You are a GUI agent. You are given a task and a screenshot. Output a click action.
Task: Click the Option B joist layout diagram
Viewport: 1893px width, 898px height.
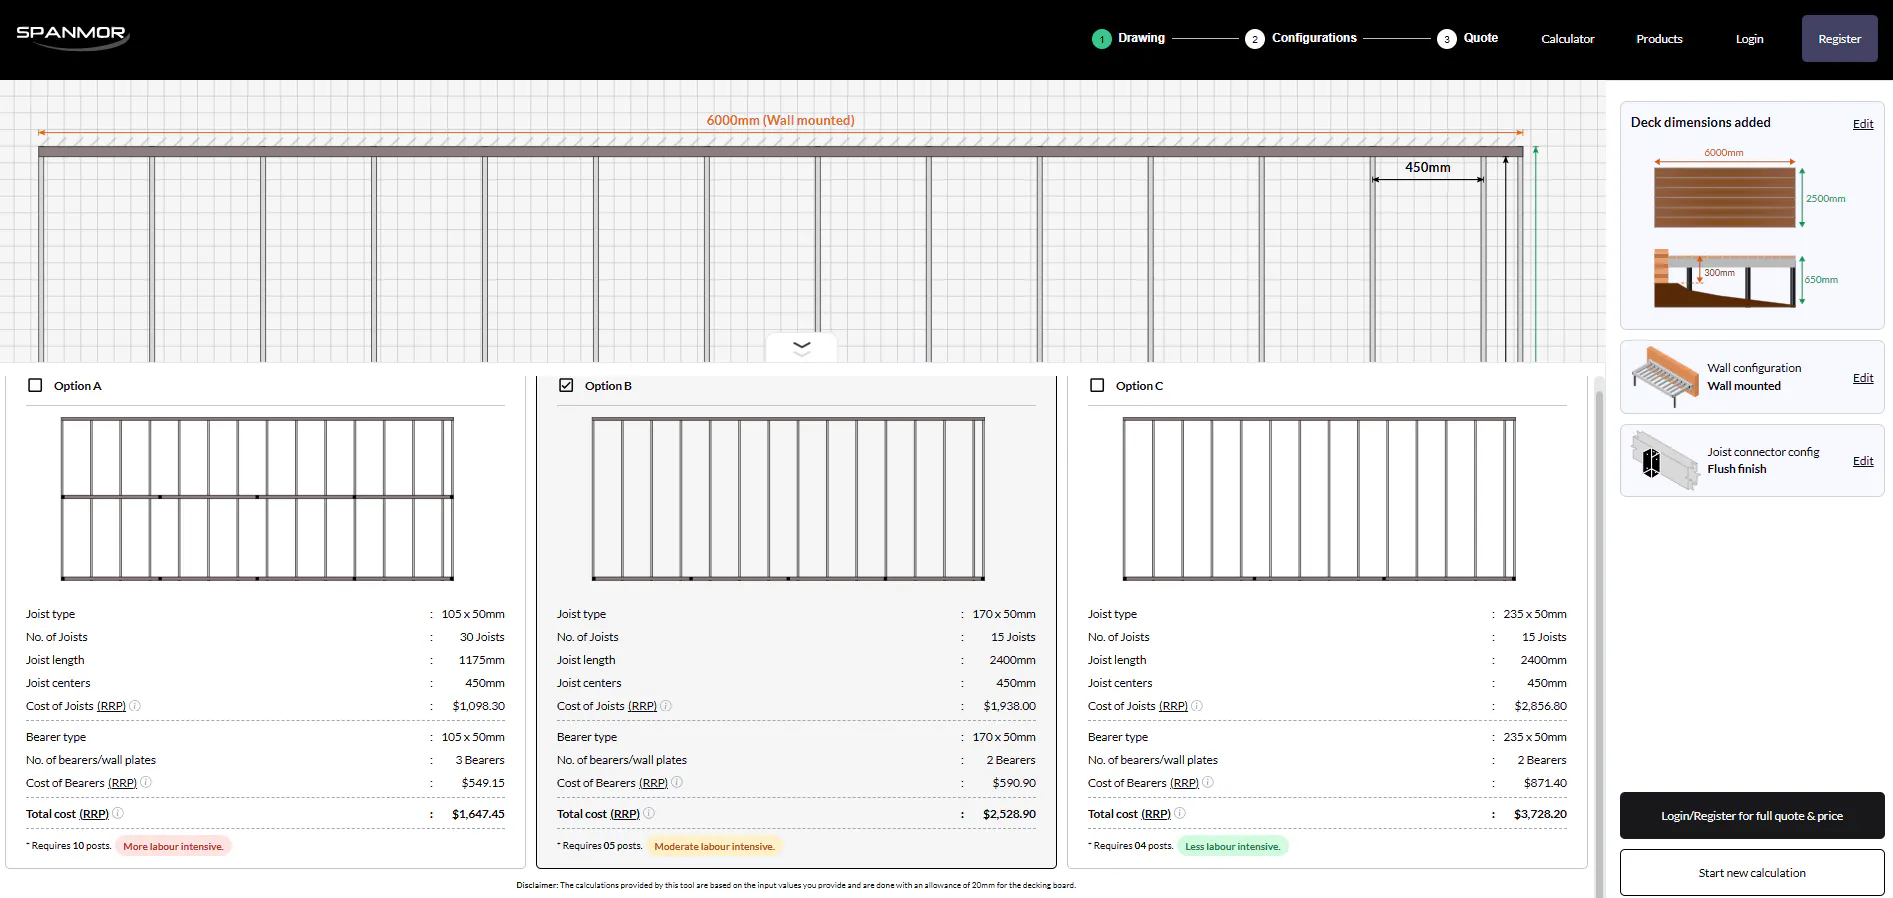(x=788, y=499)
